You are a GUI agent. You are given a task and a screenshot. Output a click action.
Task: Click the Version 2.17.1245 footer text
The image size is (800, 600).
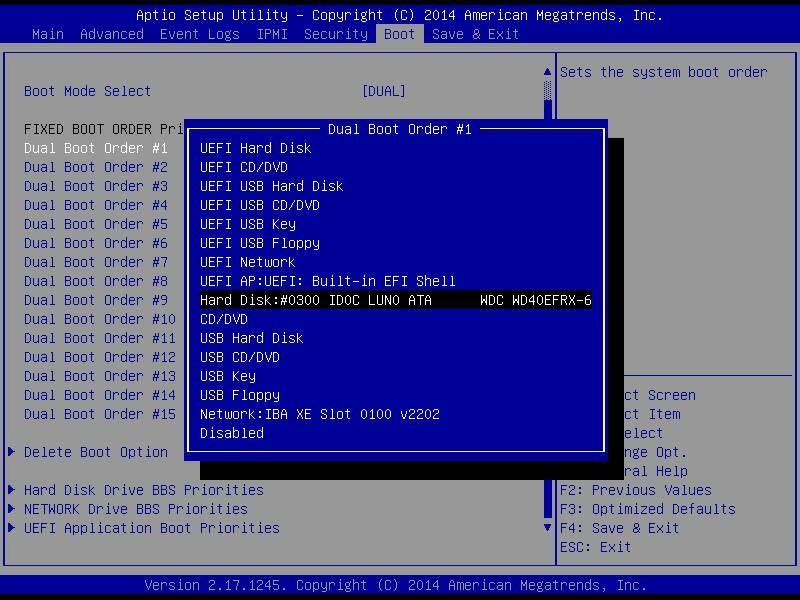pyautogui.click(x=395, y=585)
